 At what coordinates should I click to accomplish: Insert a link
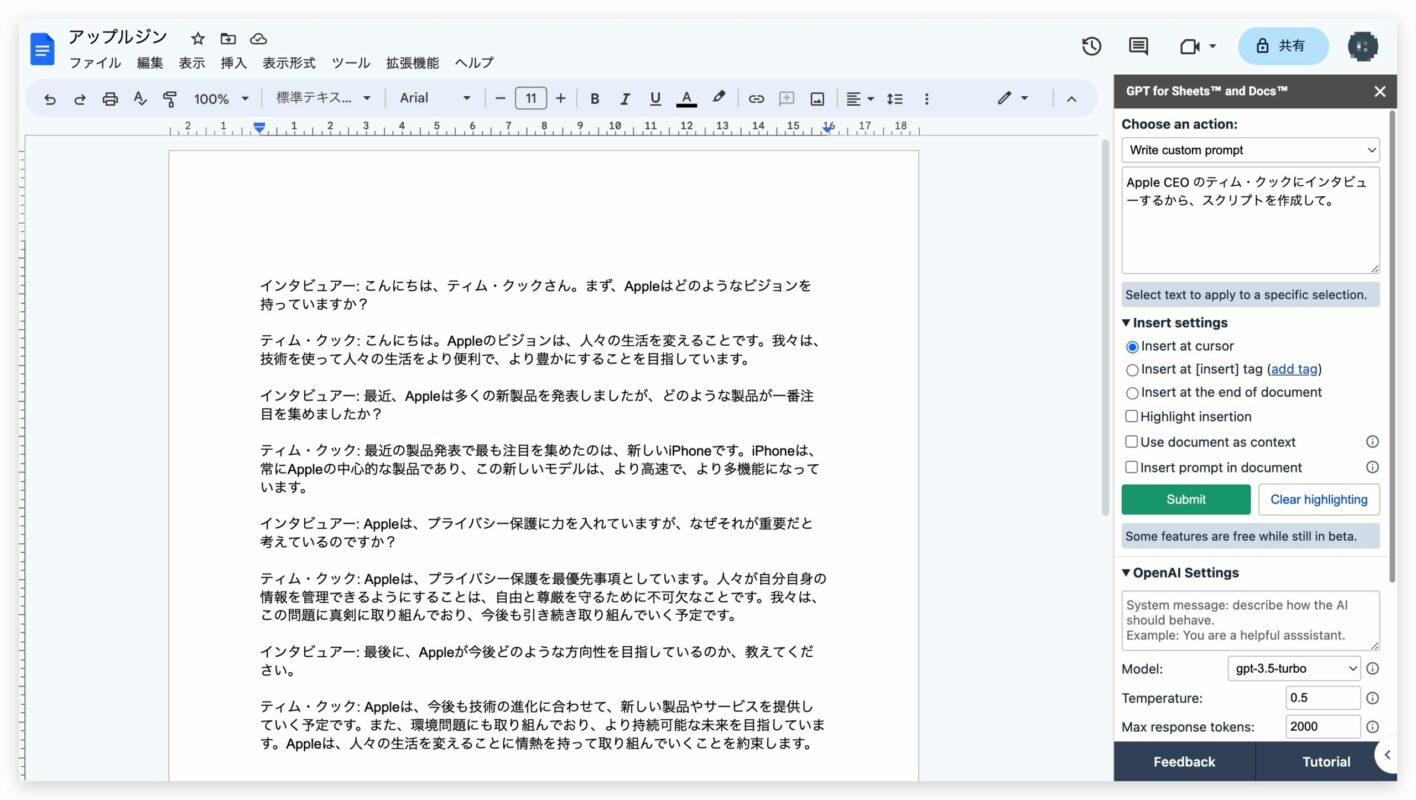coord(756,99)
